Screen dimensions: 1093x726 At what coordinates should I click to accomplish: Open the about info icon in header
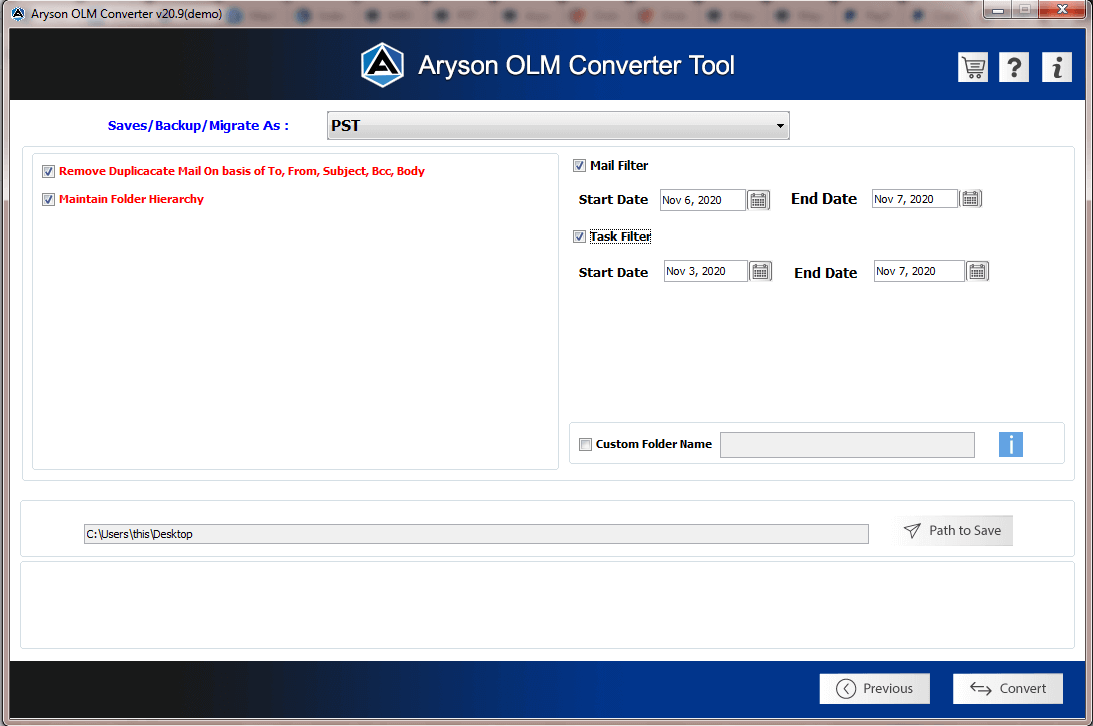pos(1057,68)
